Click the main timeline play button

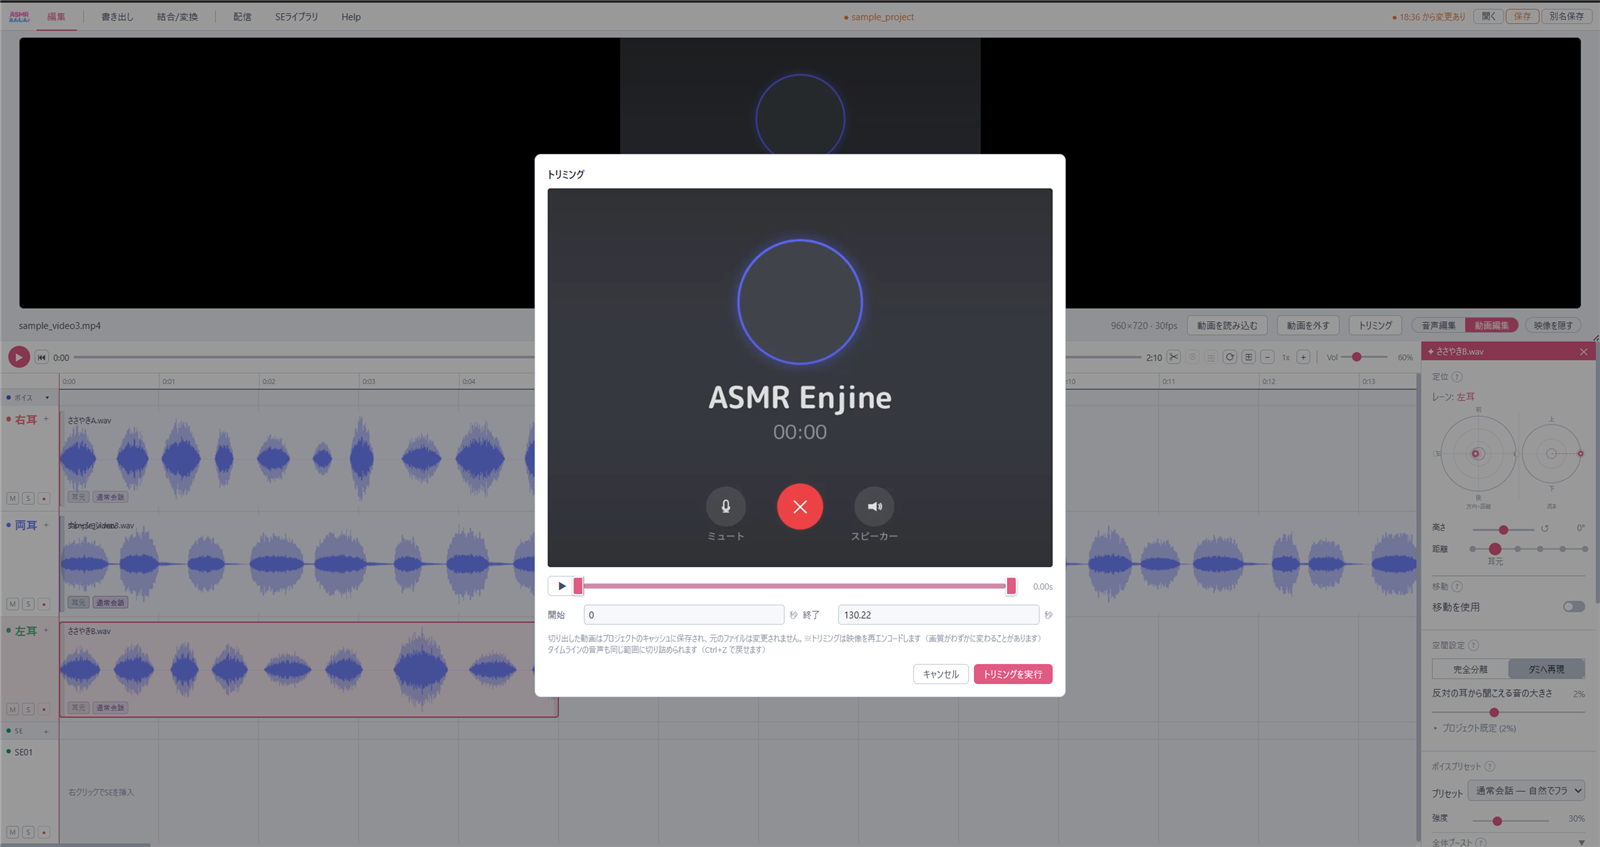(x=18, y=357)
